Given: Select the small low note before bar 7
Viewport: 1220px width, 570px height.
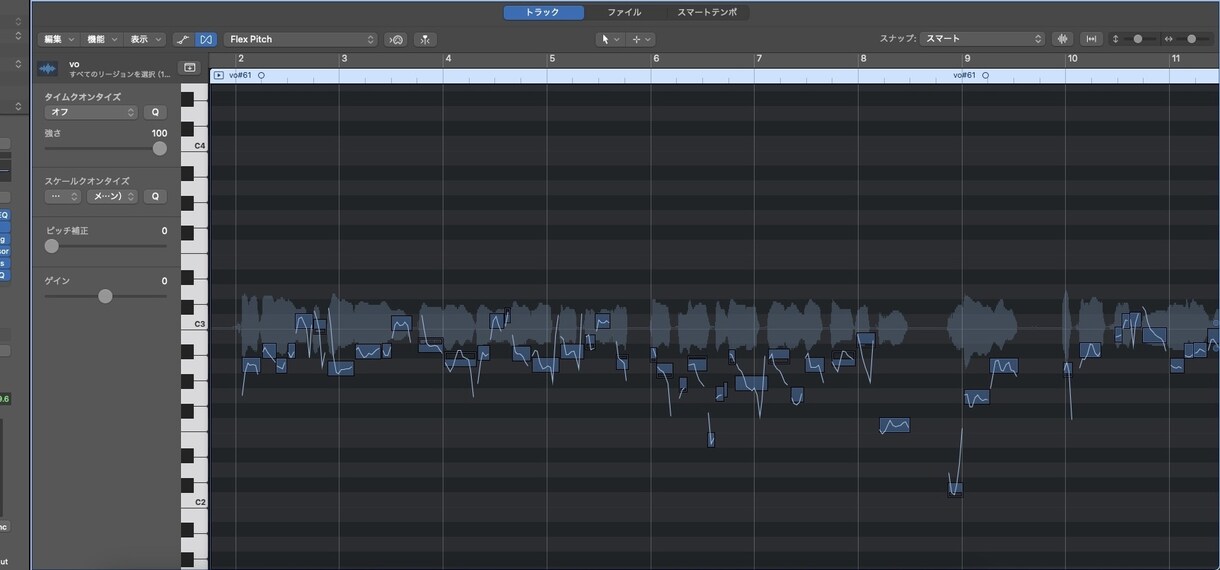Looking at the screenshot, I should 711,439.
